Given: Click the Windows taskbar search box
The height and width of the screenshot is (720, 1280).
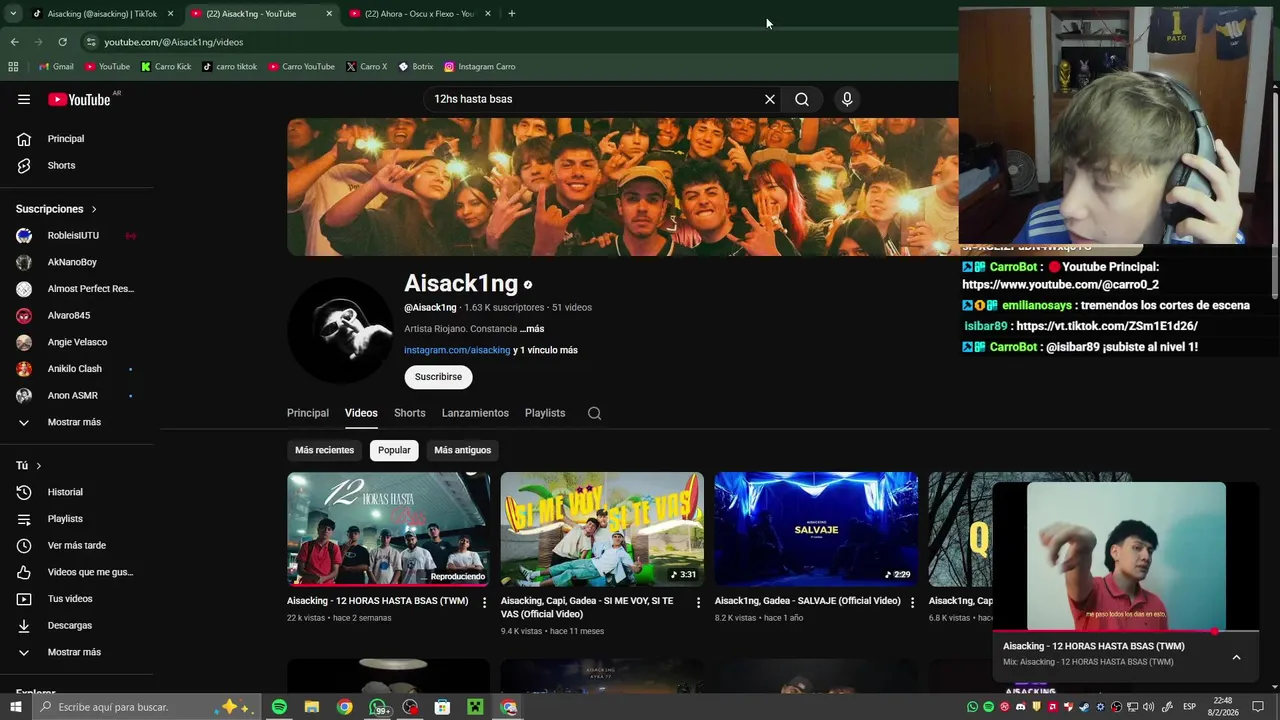Looking at the screenshot, I should (146, 707).
